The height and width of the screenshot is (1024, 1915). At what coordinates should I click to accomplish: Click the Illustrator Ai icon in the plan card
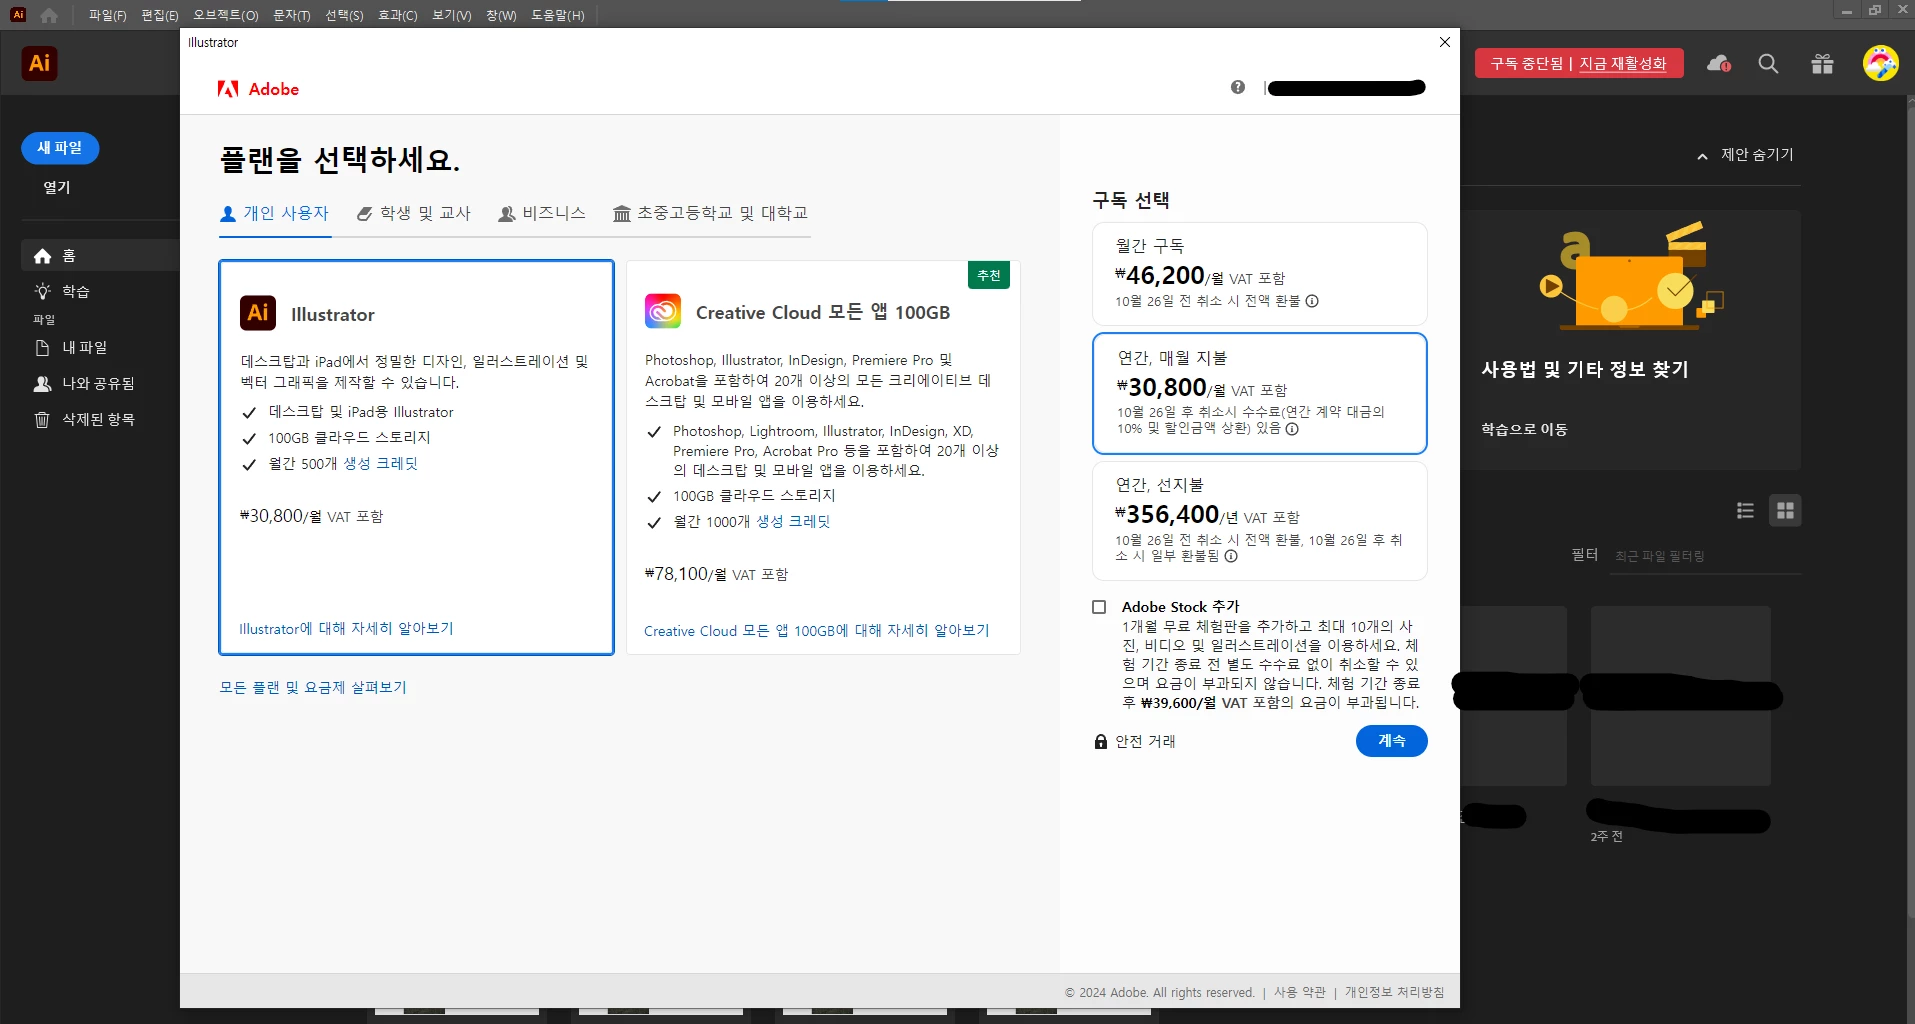pyautogui.click(x=258, y=313)
